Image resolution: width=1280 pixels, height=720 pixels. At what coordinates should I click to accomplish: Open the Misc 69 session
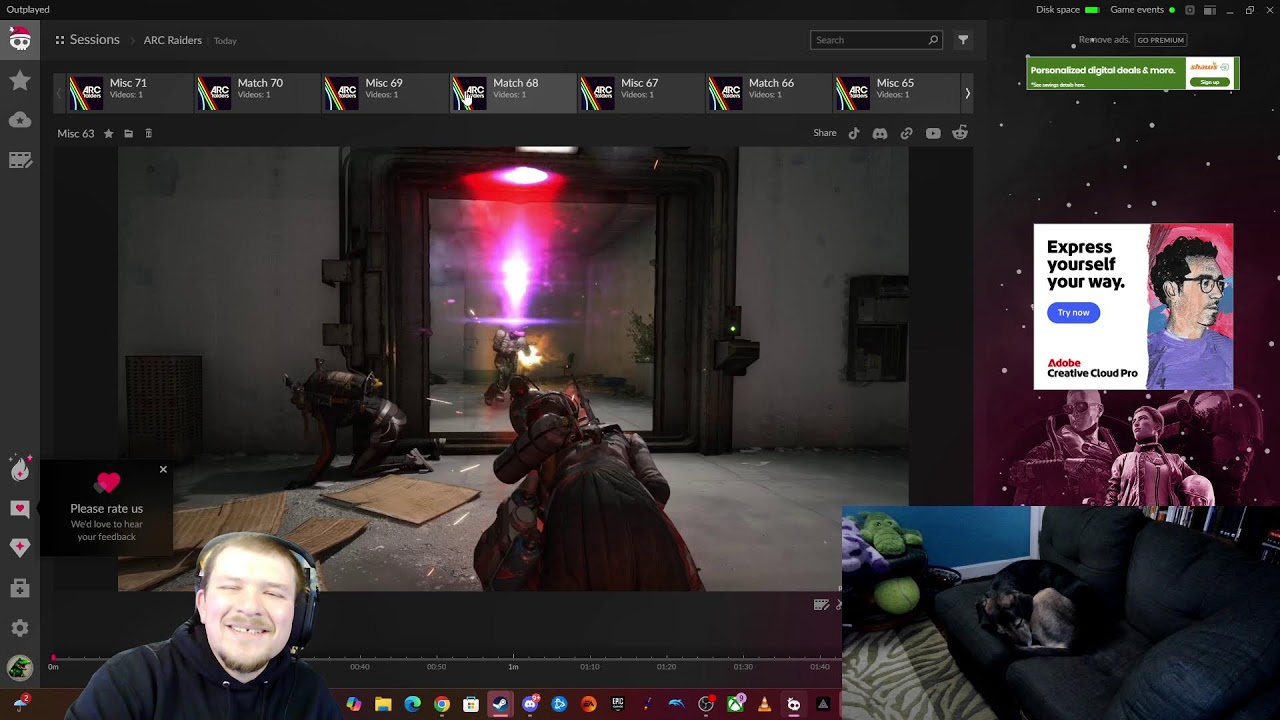(x=385, y=93)
